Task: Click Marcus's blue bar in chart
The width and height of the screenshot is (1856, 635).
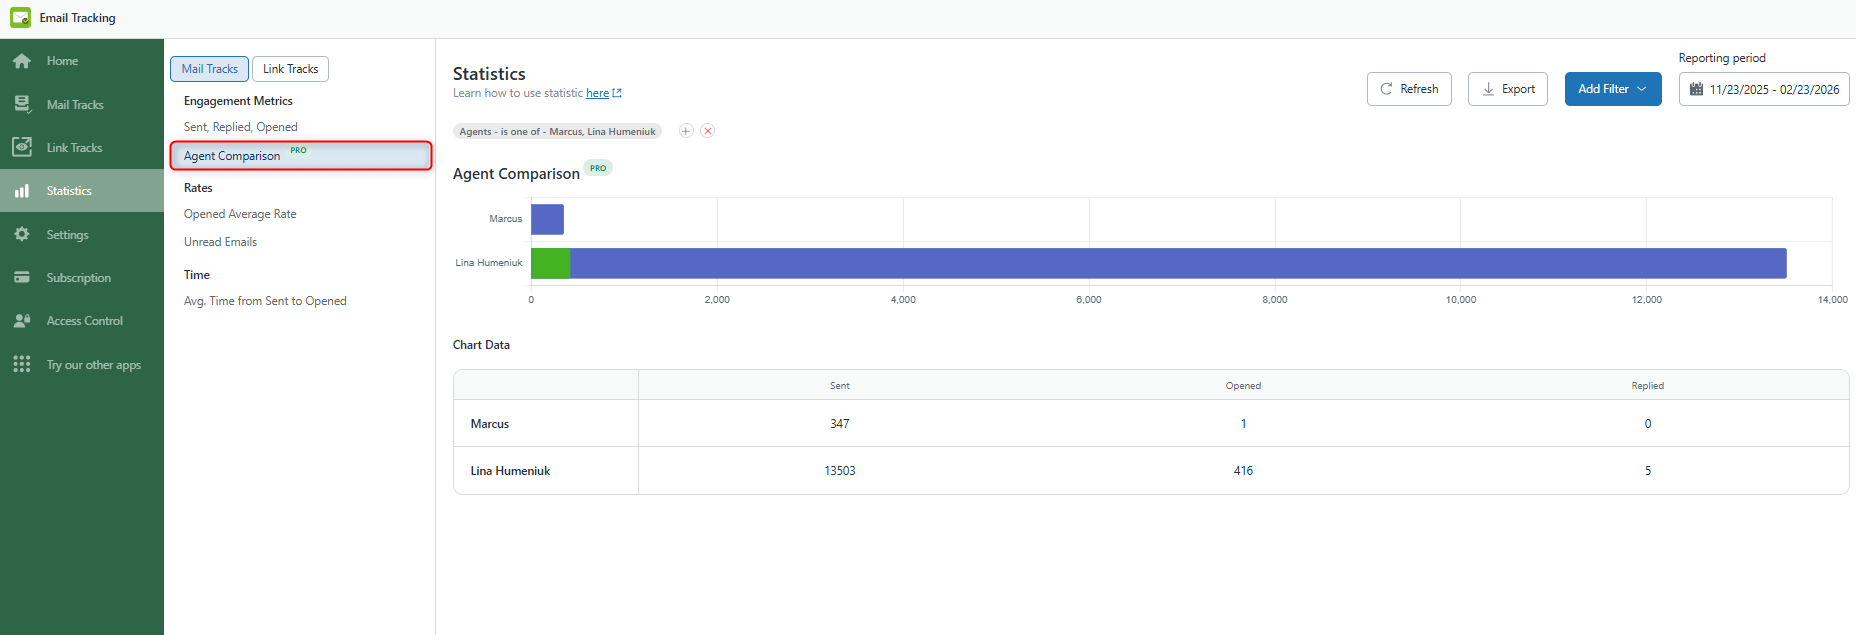Action: tap(547, 219)
